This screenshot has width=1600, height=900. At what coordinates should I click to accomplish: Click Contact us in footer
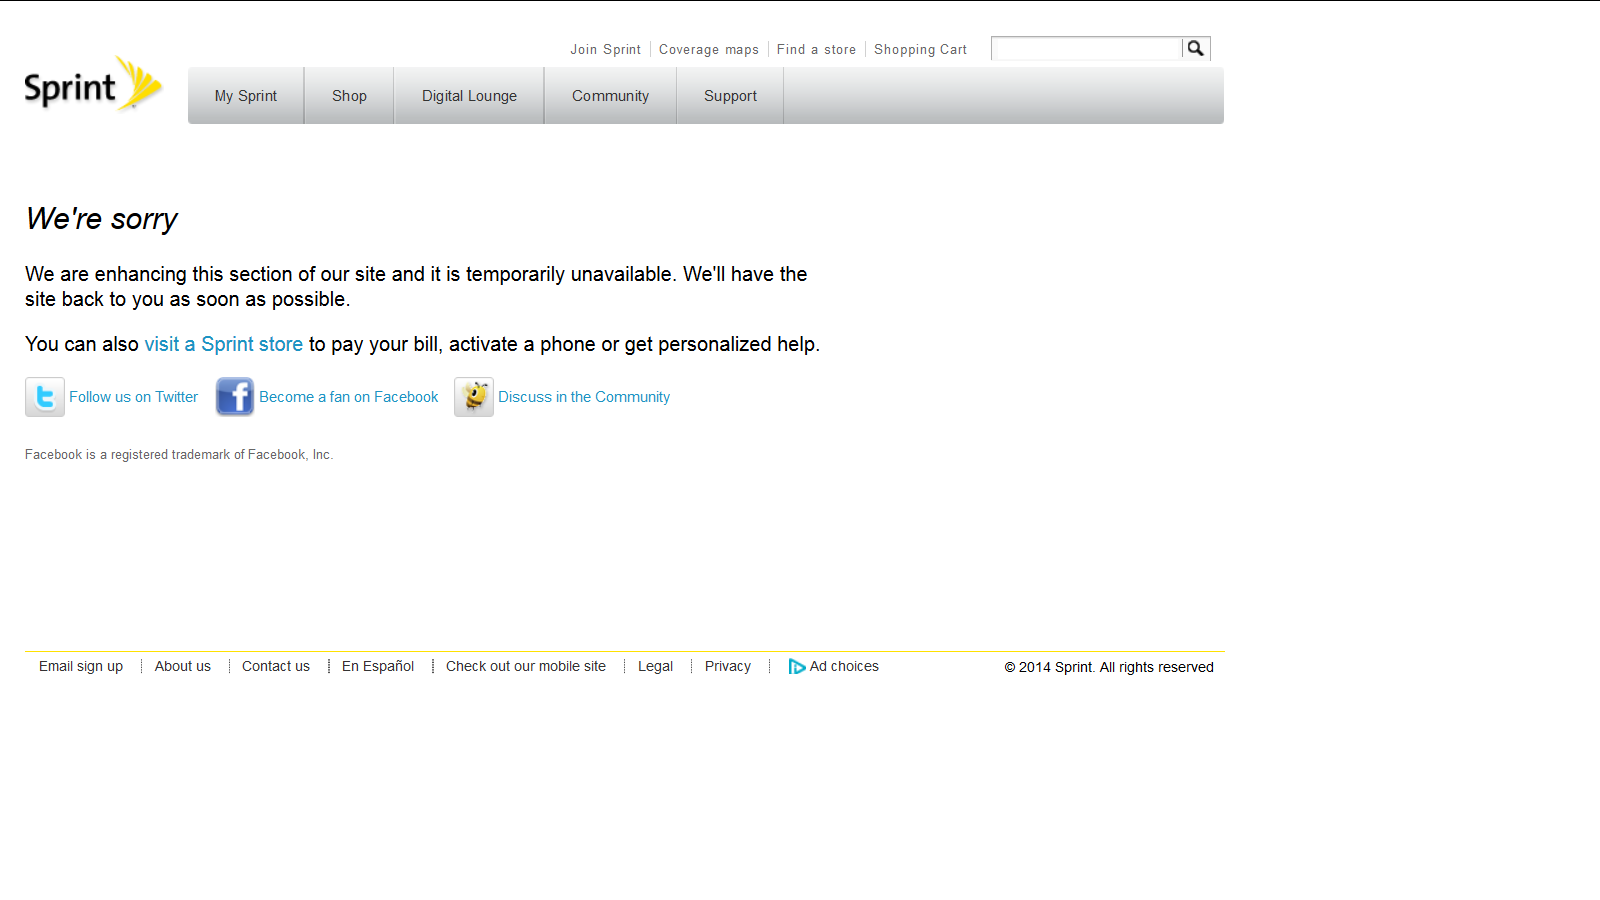(276, 666)
